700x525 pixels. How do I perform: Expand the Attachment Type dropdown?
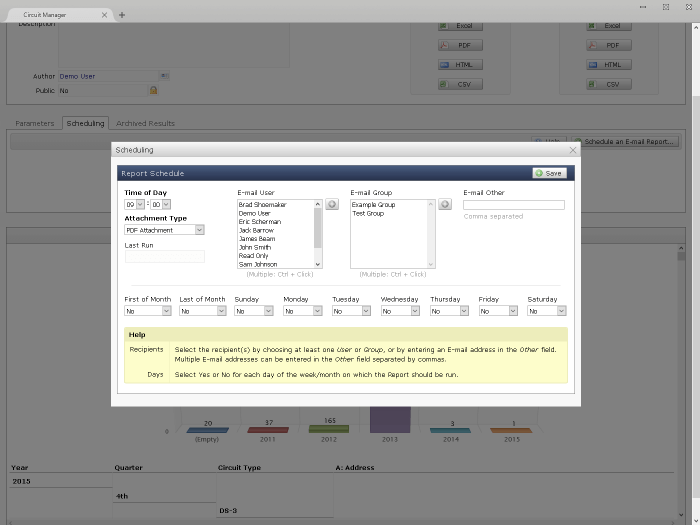click(164, 230)
